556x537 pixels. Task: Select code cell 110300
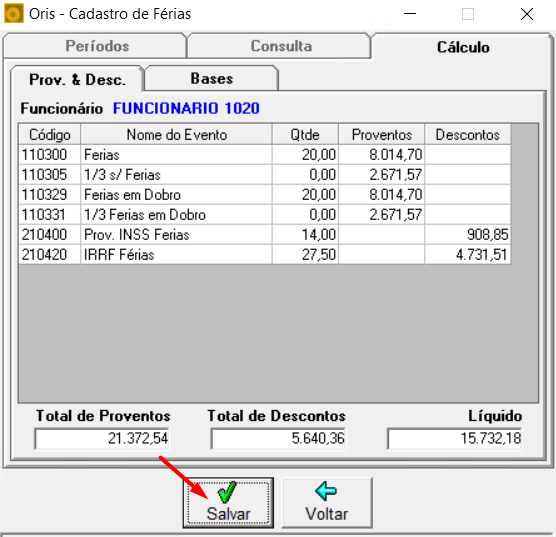point(50,155)
